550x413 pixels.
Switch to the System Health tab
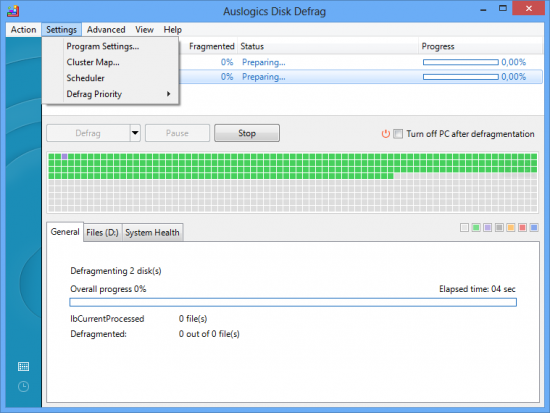[152, 233]
